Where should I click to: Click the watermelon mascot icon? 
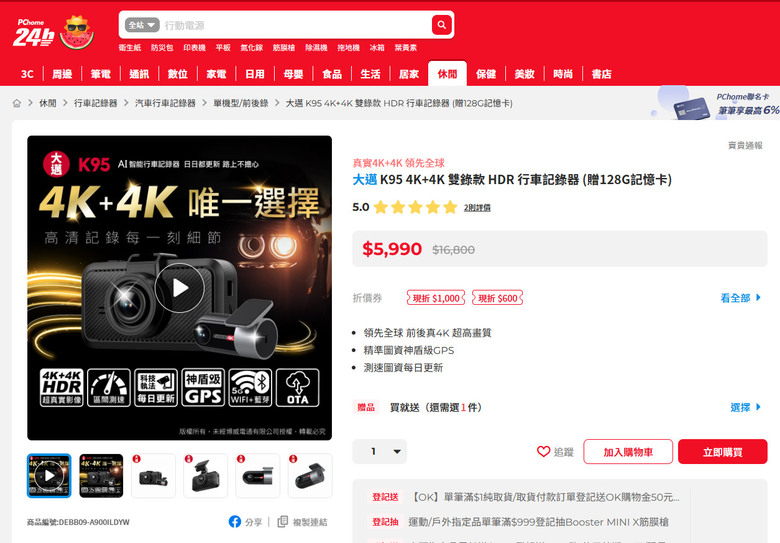(77, 32)
